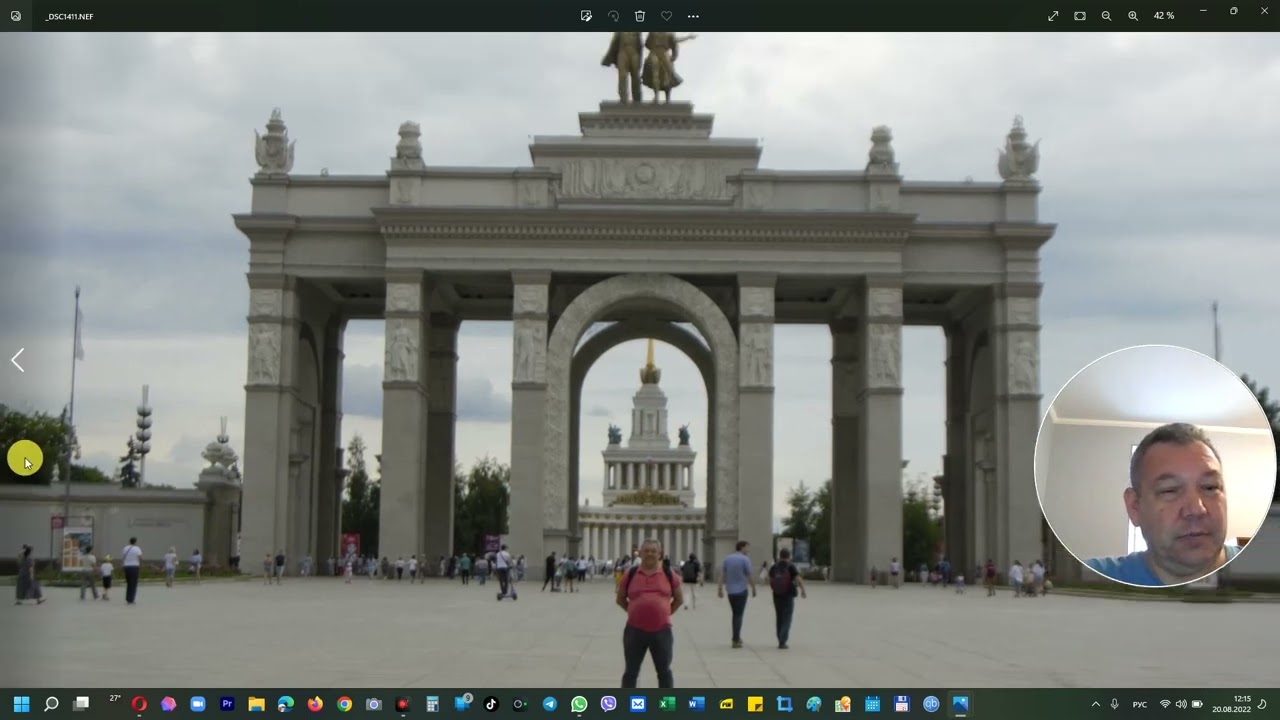Click the battery tray icon

(x=1197, y=704)
